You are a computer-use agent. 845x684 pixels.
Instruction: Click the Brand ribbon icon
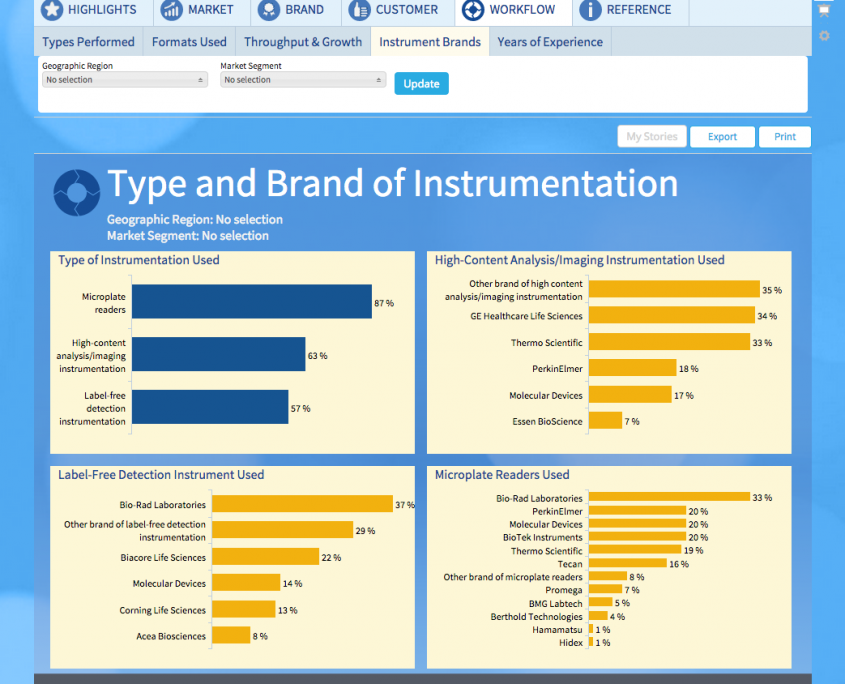(269, 10)
